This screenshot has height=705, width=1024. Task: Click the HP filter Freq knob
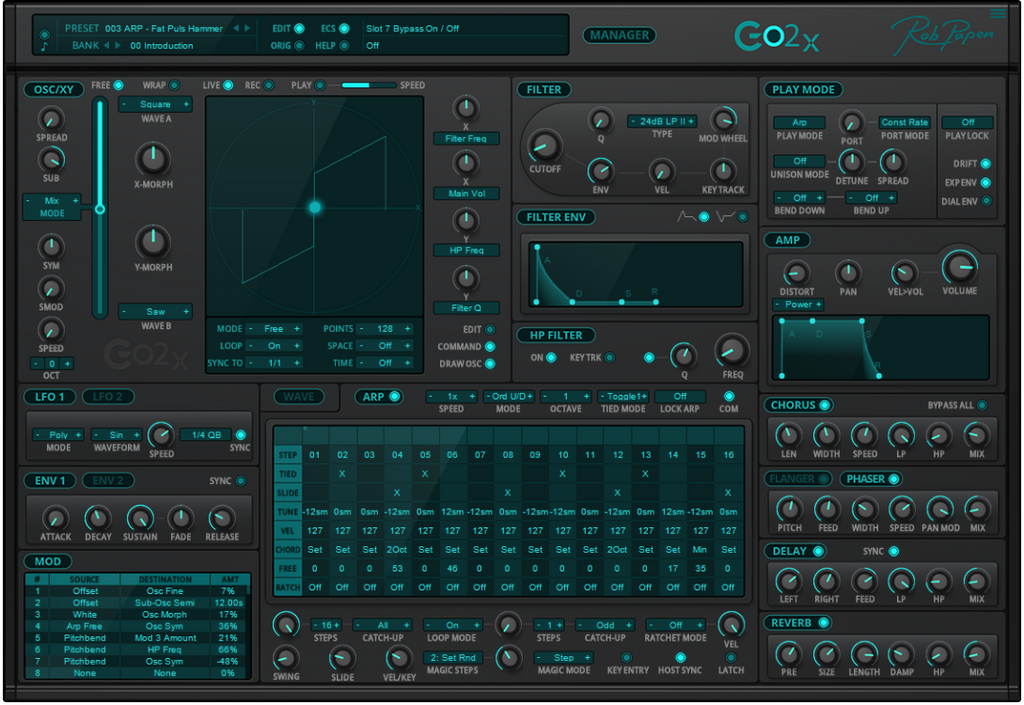point(731,351)
